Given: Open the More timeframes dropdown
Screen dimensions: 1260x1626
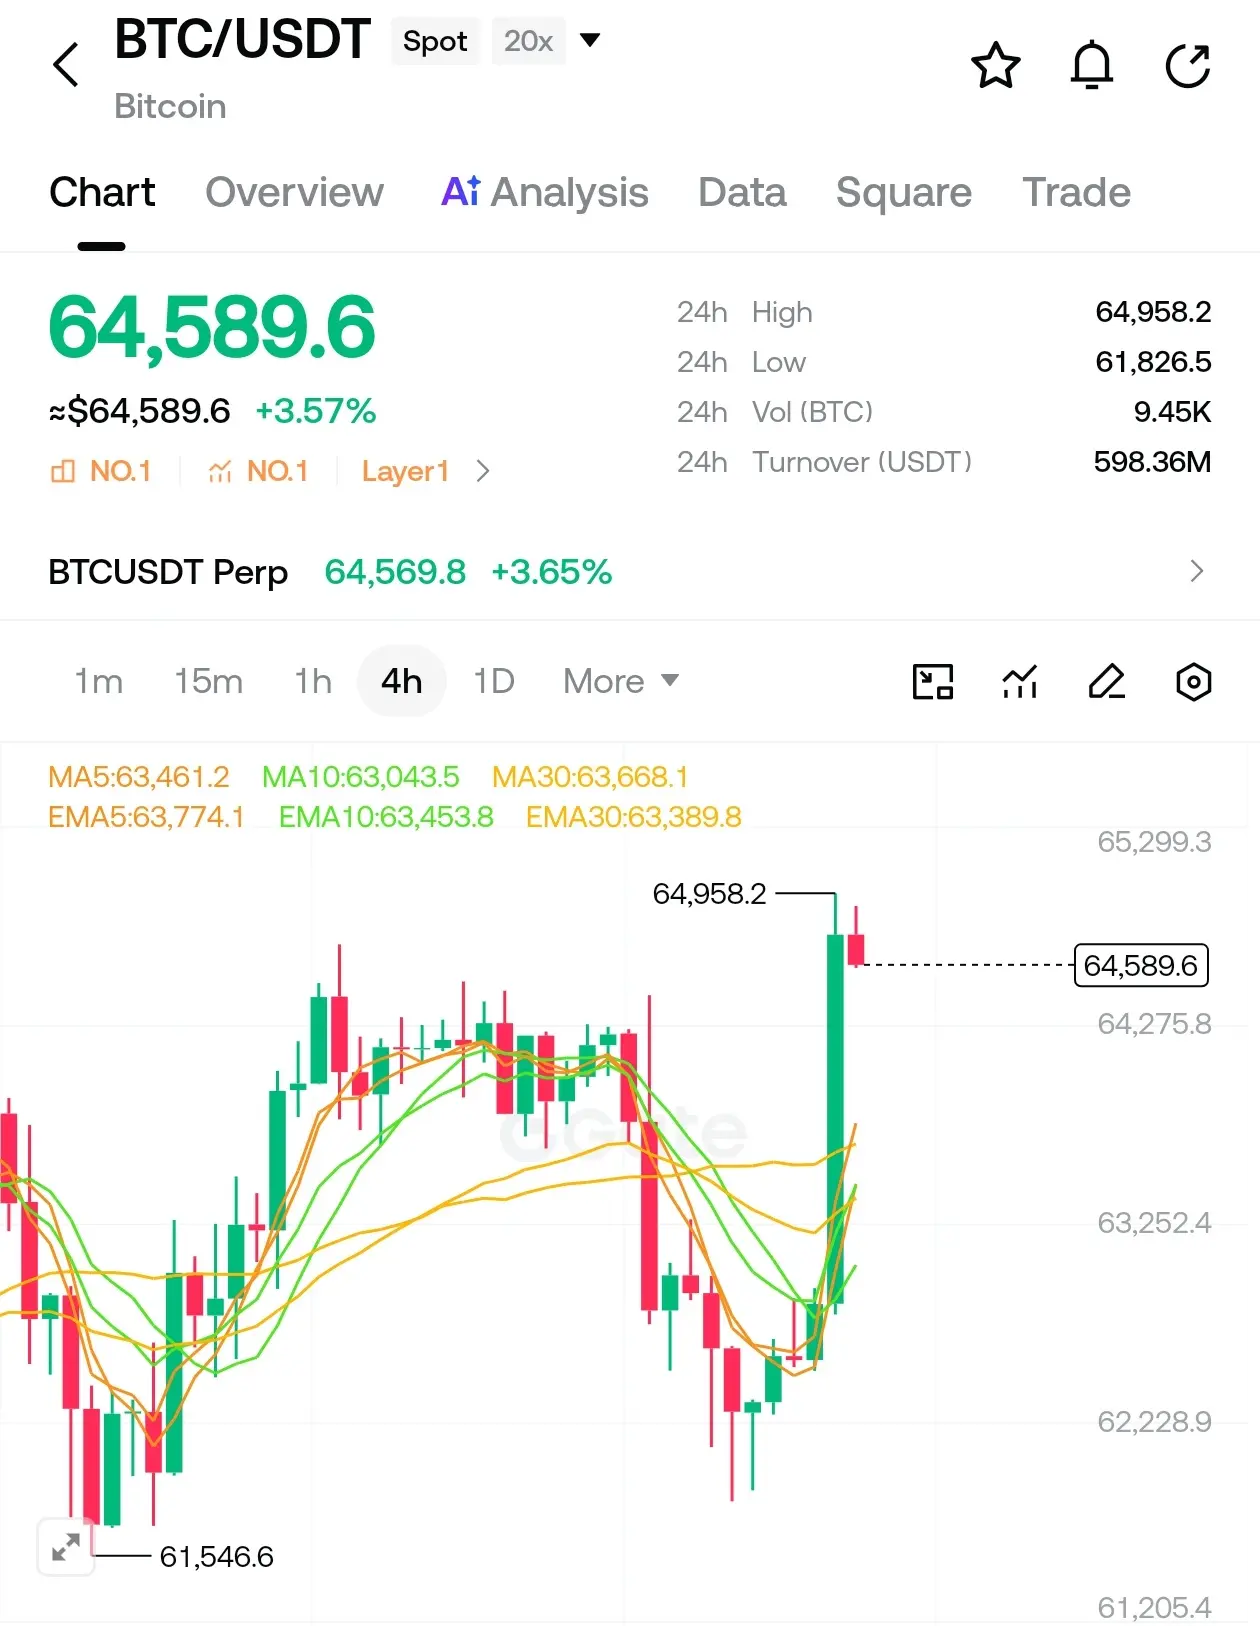Looking at the screenshot, I should point(621,681).
